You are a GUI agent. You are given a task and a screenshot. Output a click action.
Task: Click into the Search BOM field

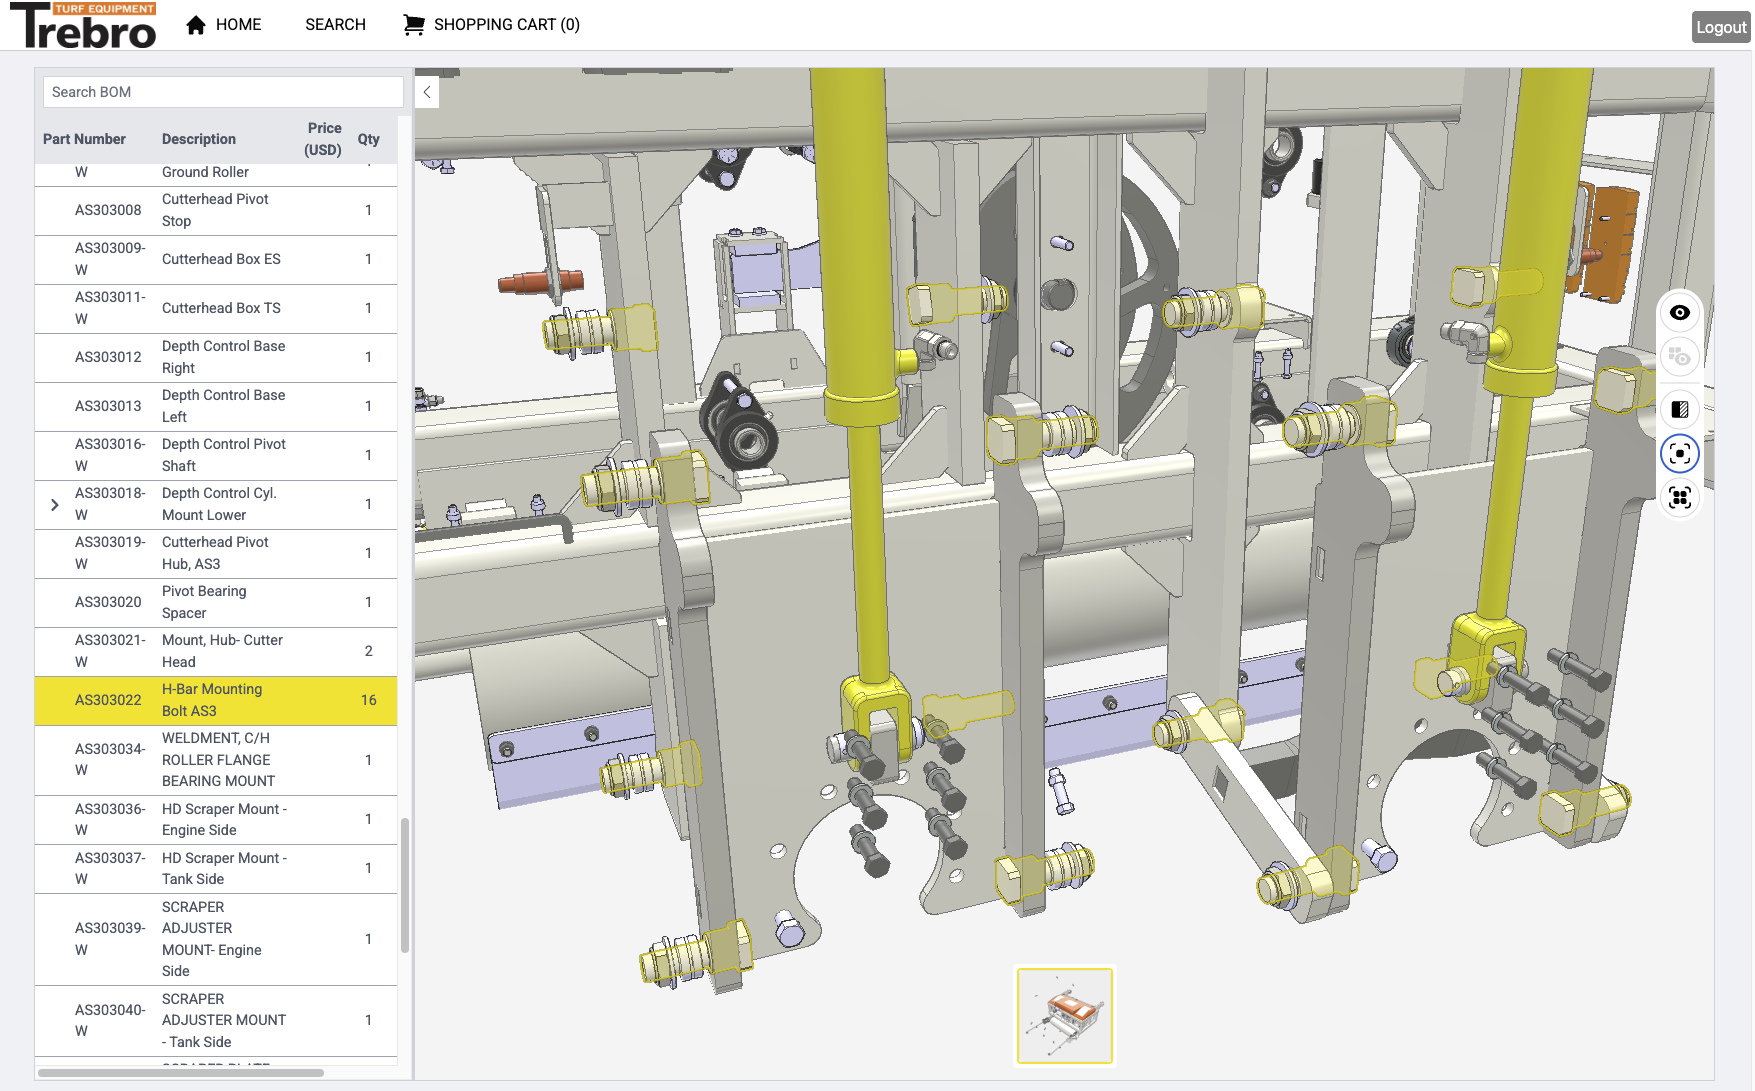pyautogui.click(x=222, y=92)
